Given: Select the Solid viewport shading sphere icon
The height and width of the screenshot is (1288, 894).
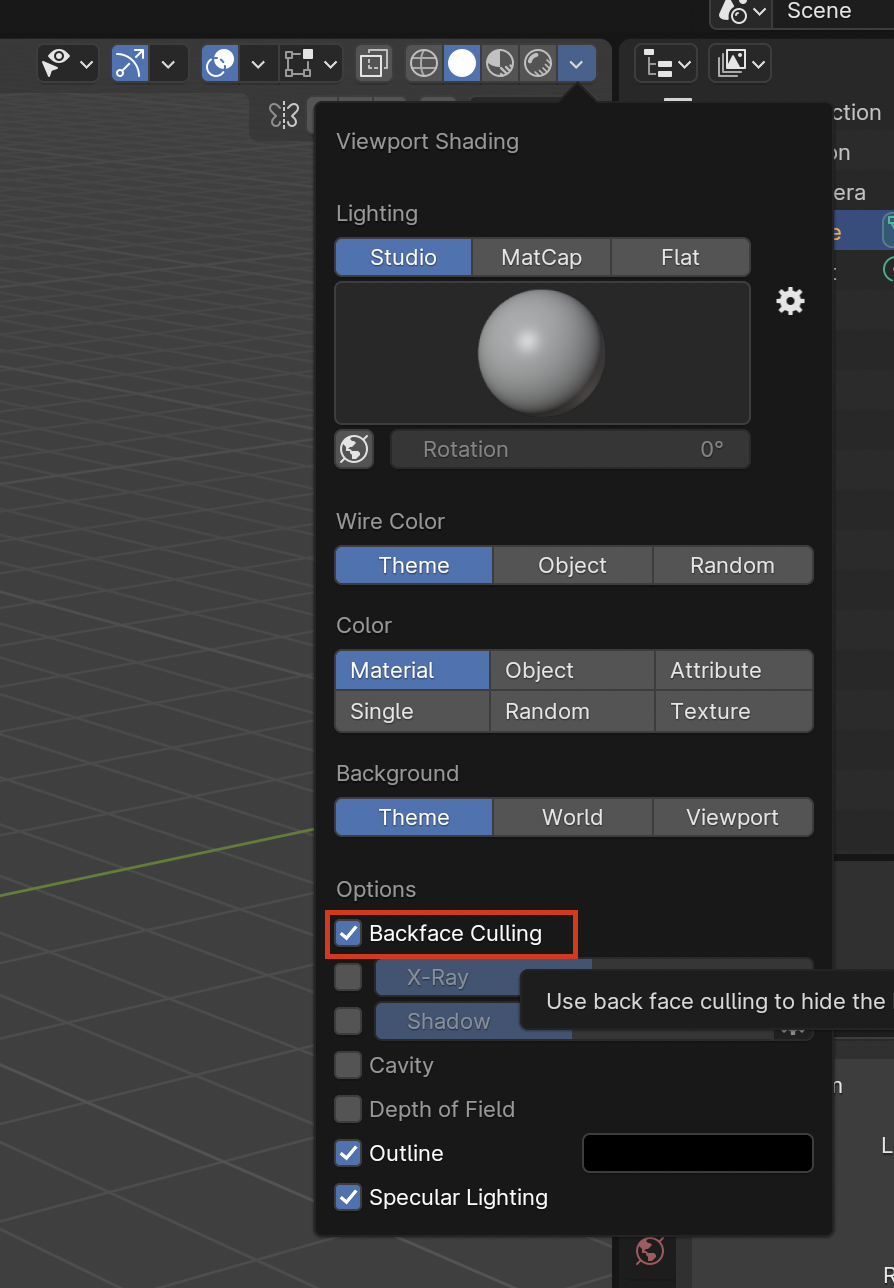Looking at the screenshot, I should tap(461, 63).
